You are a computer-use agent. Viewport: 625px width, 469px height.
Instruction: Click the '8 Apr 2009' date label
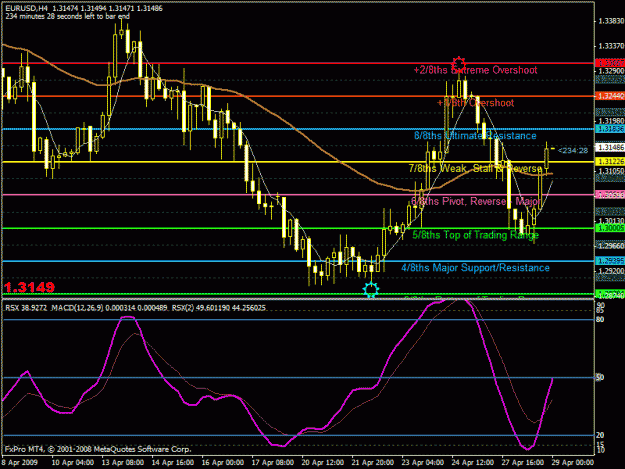point(20,463)
